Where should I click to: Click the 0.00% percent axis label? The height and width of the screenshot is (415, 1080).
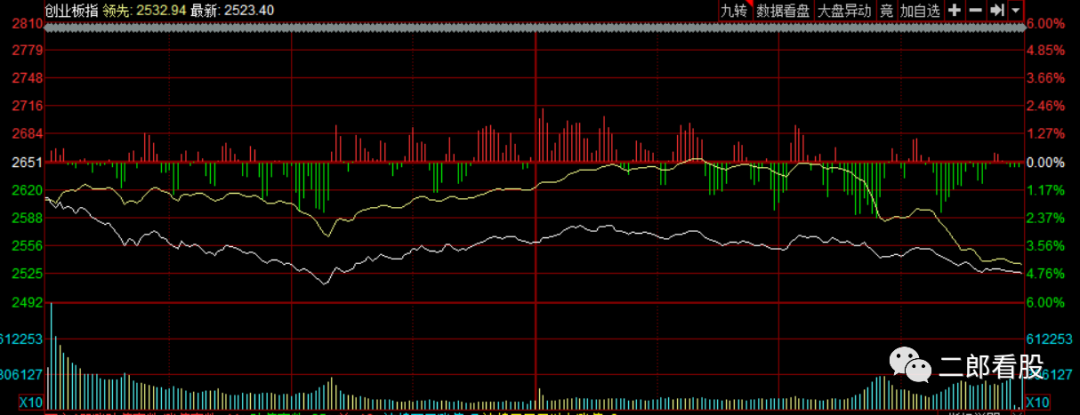point(1046,162)
